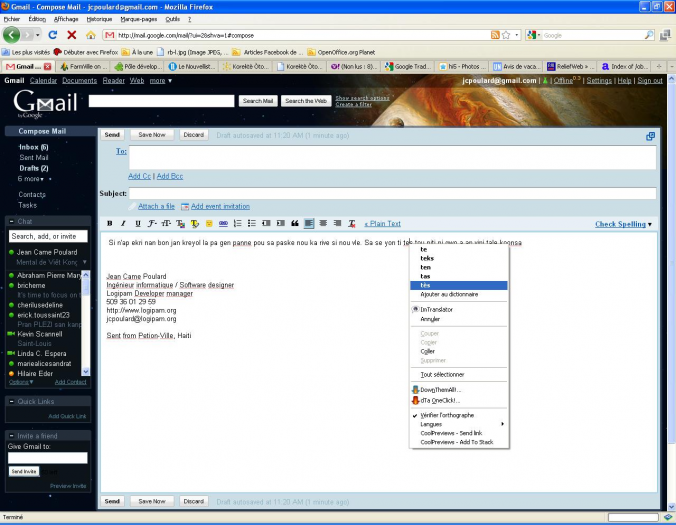This screenshot has width=676, height=525.
Task: Align text to the left
Action: pos(309,223)
